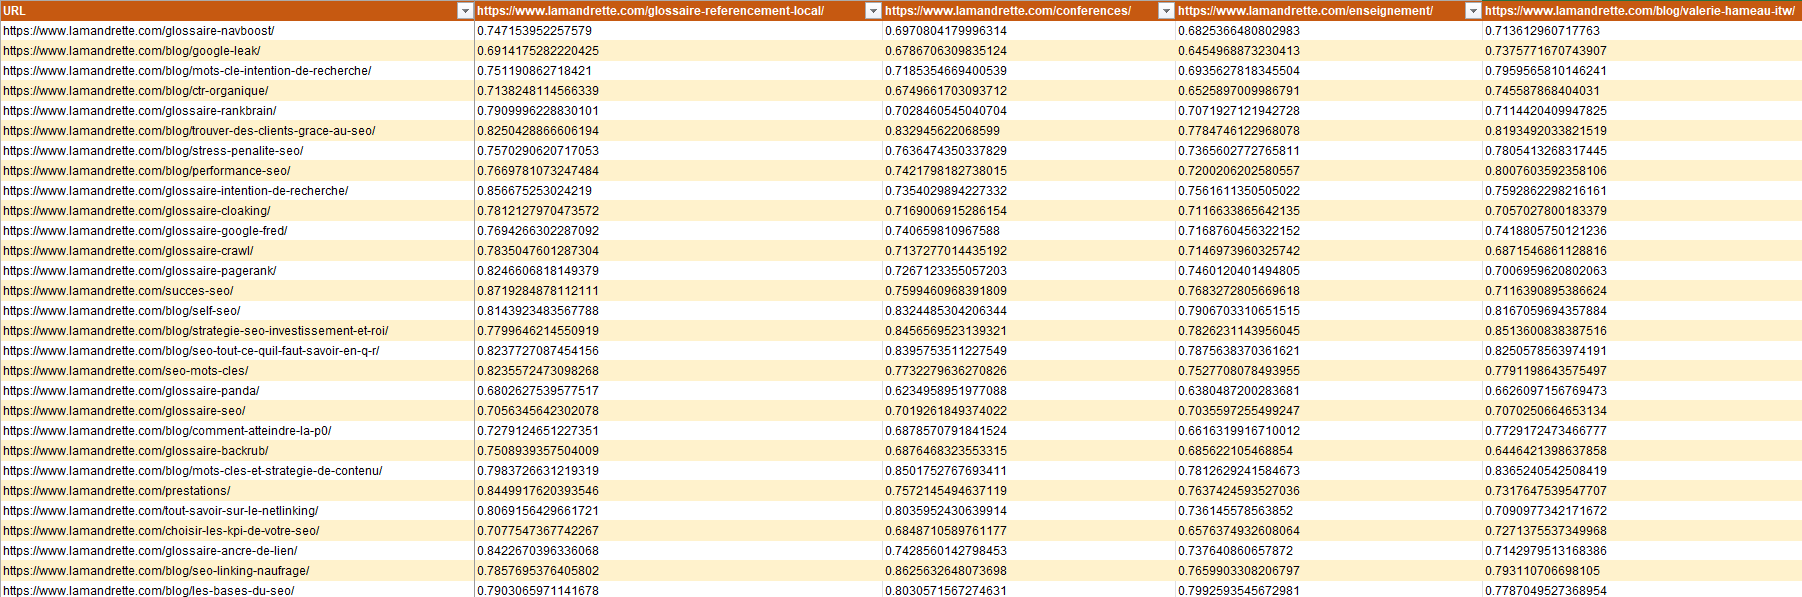Click the blog/ctr-organique URL cell

237,91
